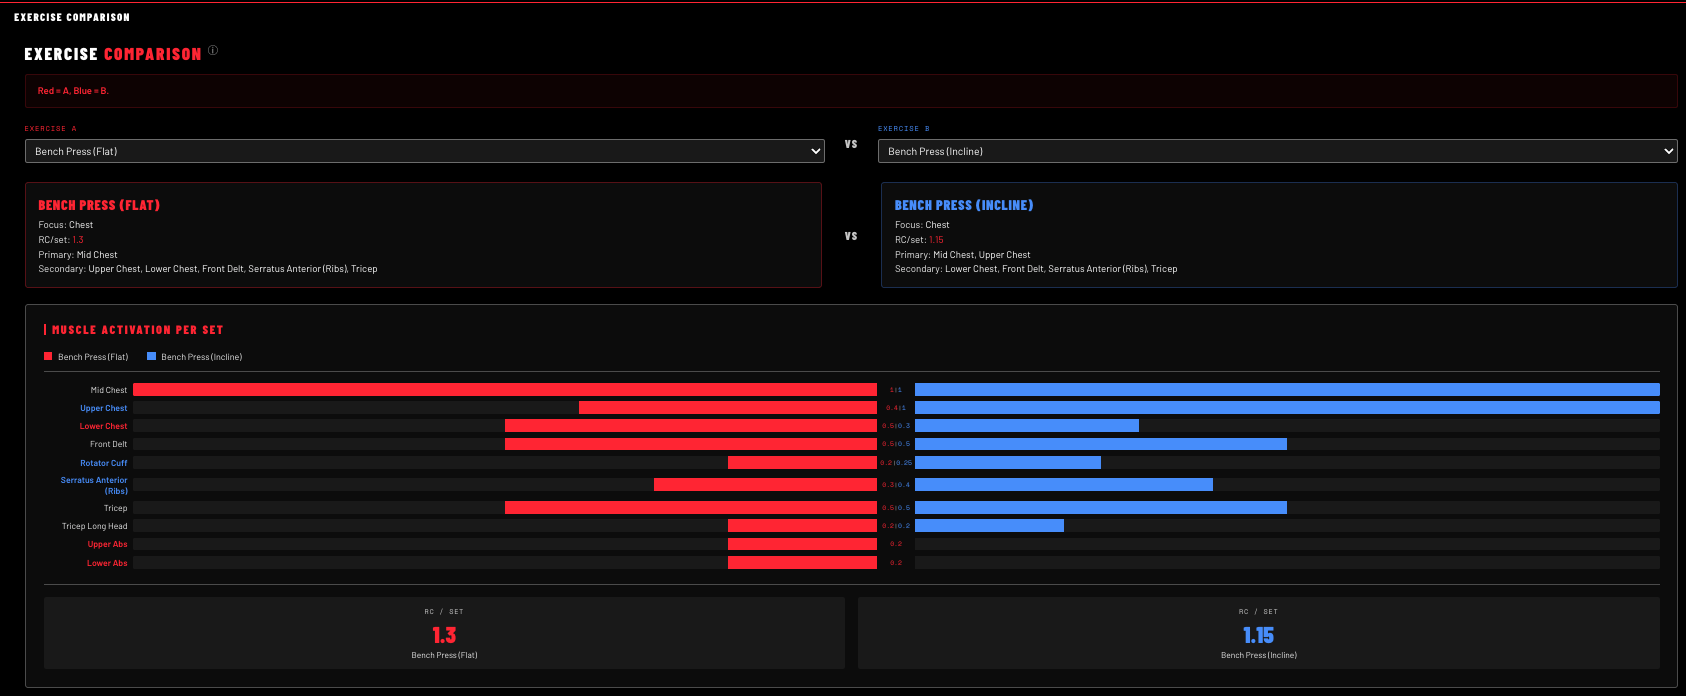
Task: Open the Exercise A dropdown
Action: (425, 151)
